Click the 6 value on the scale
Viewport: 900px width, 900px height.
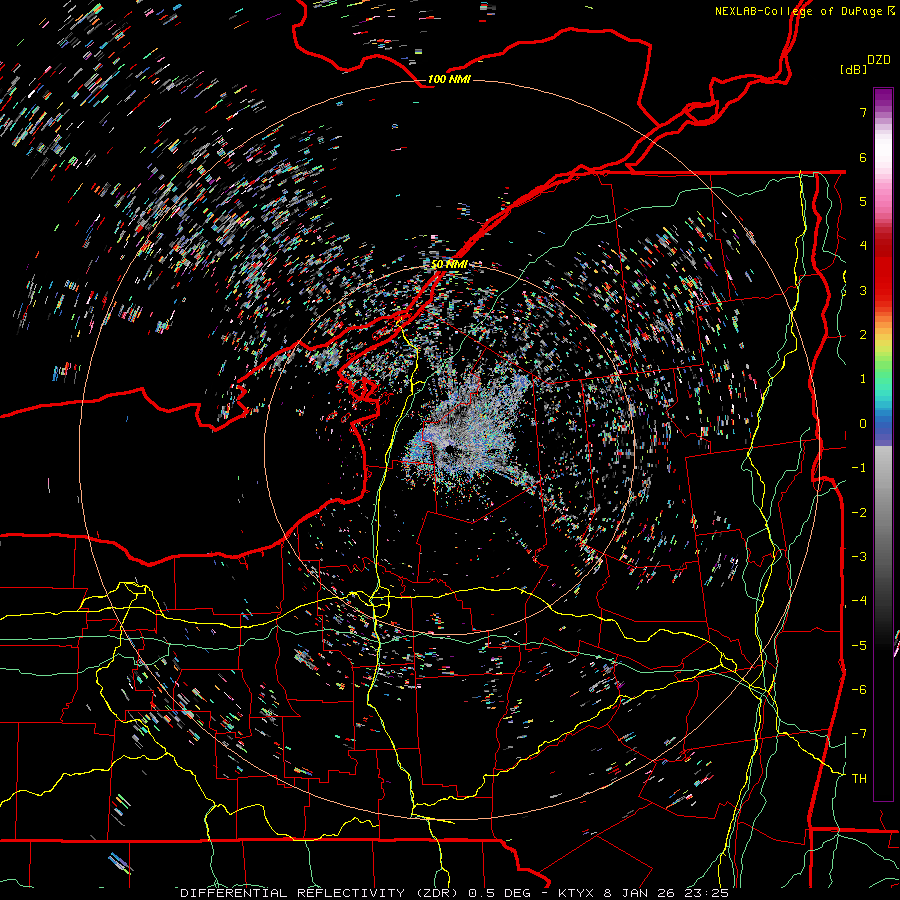tap(863, 157)
